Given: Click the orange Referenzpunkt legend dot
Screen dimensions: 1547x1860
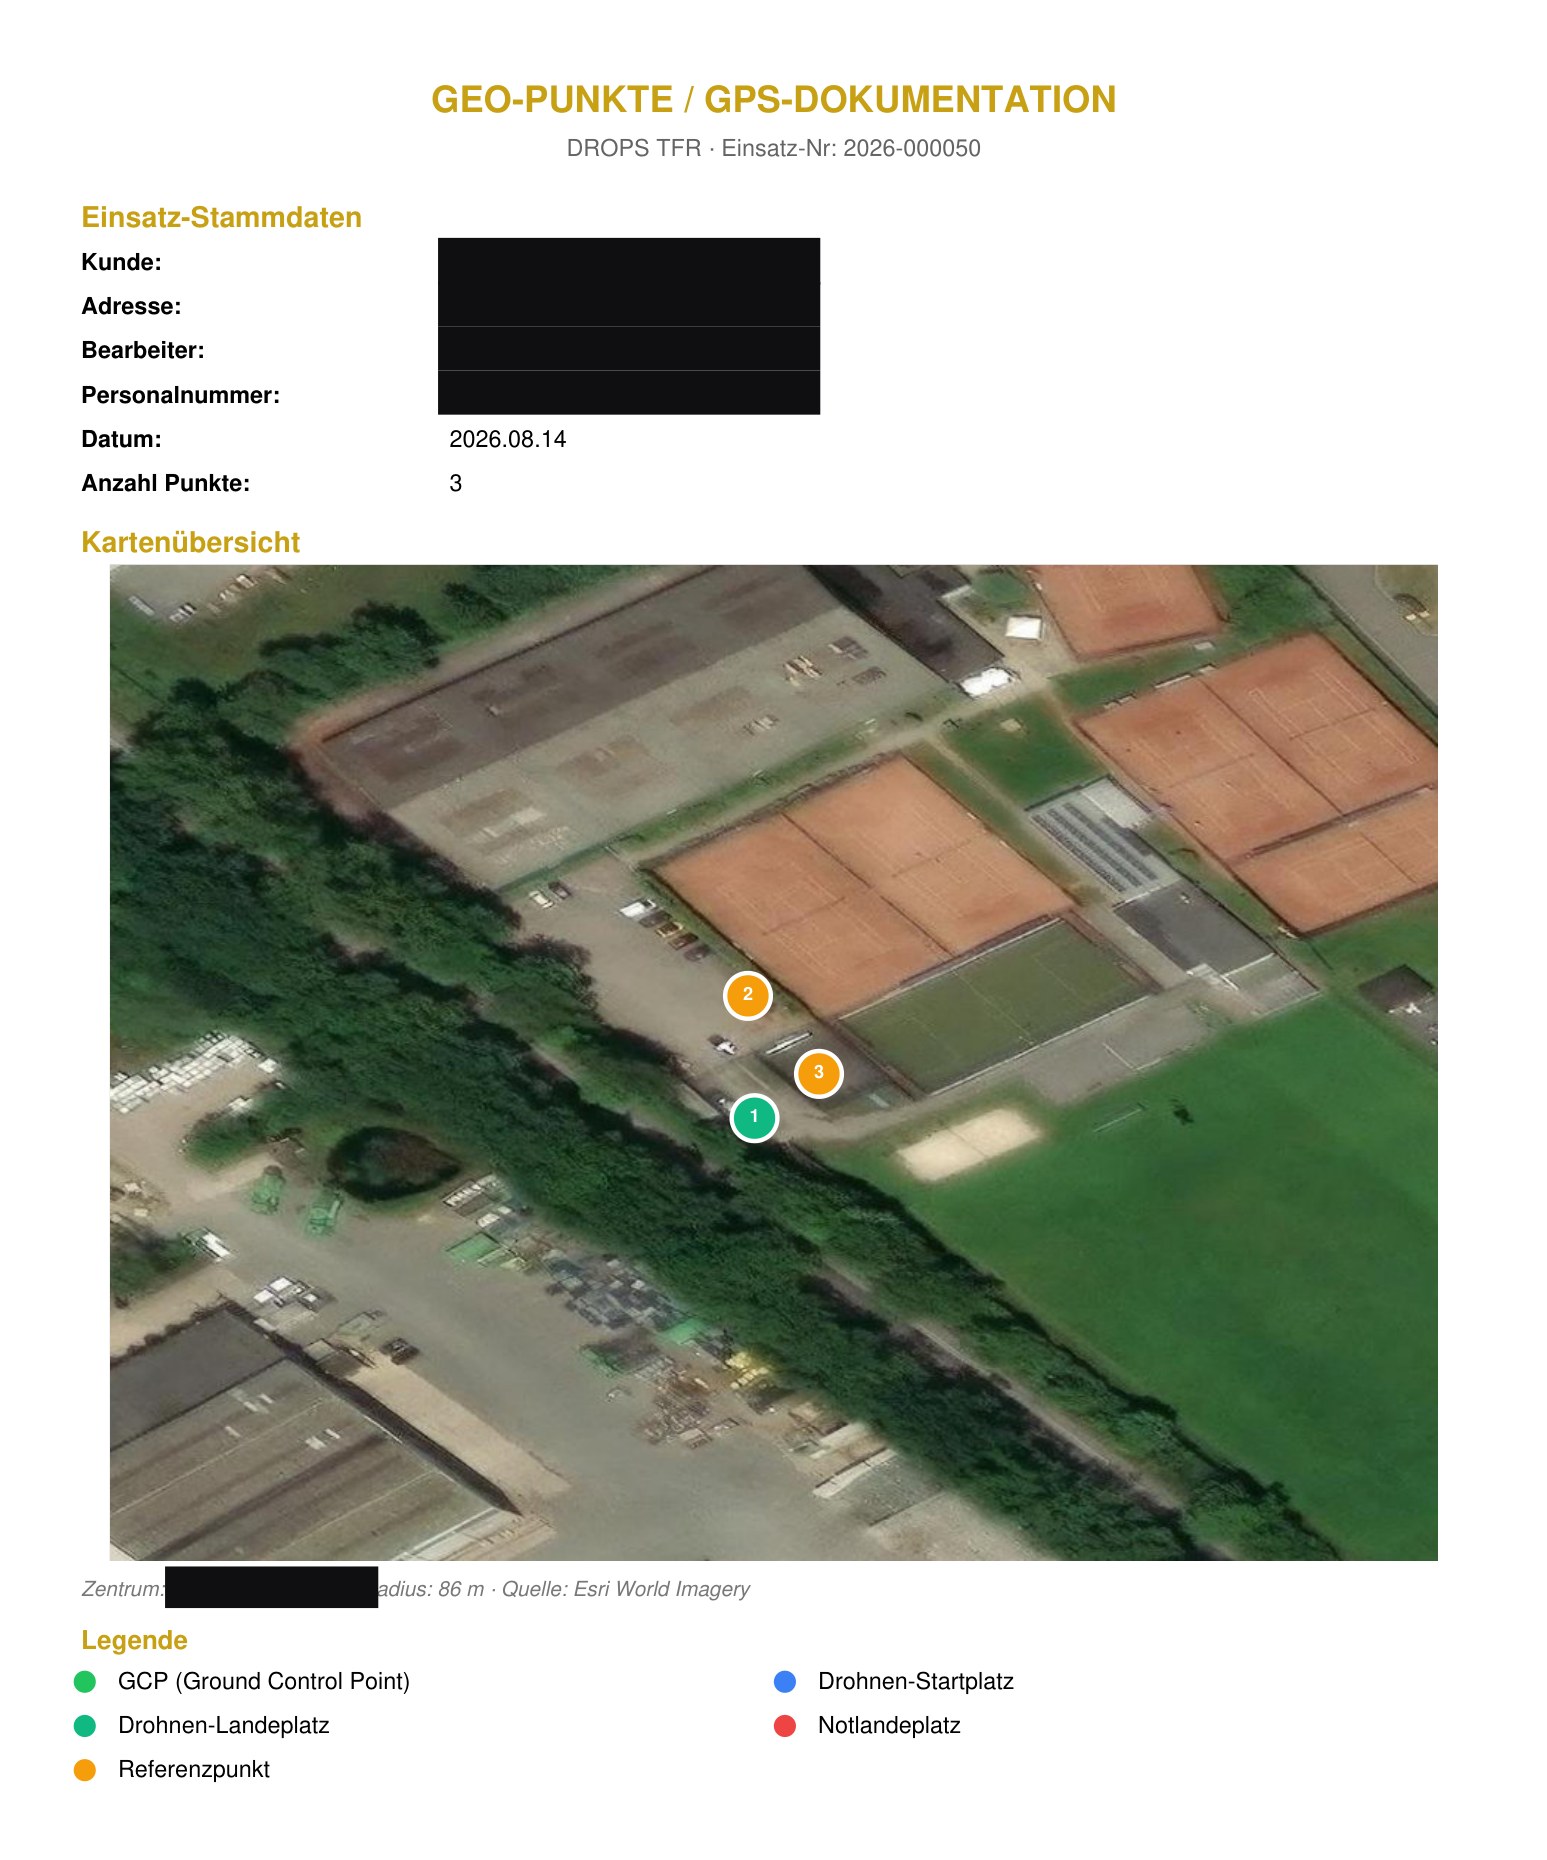Looking at the screenshot, I should [x=85, y=1770].
